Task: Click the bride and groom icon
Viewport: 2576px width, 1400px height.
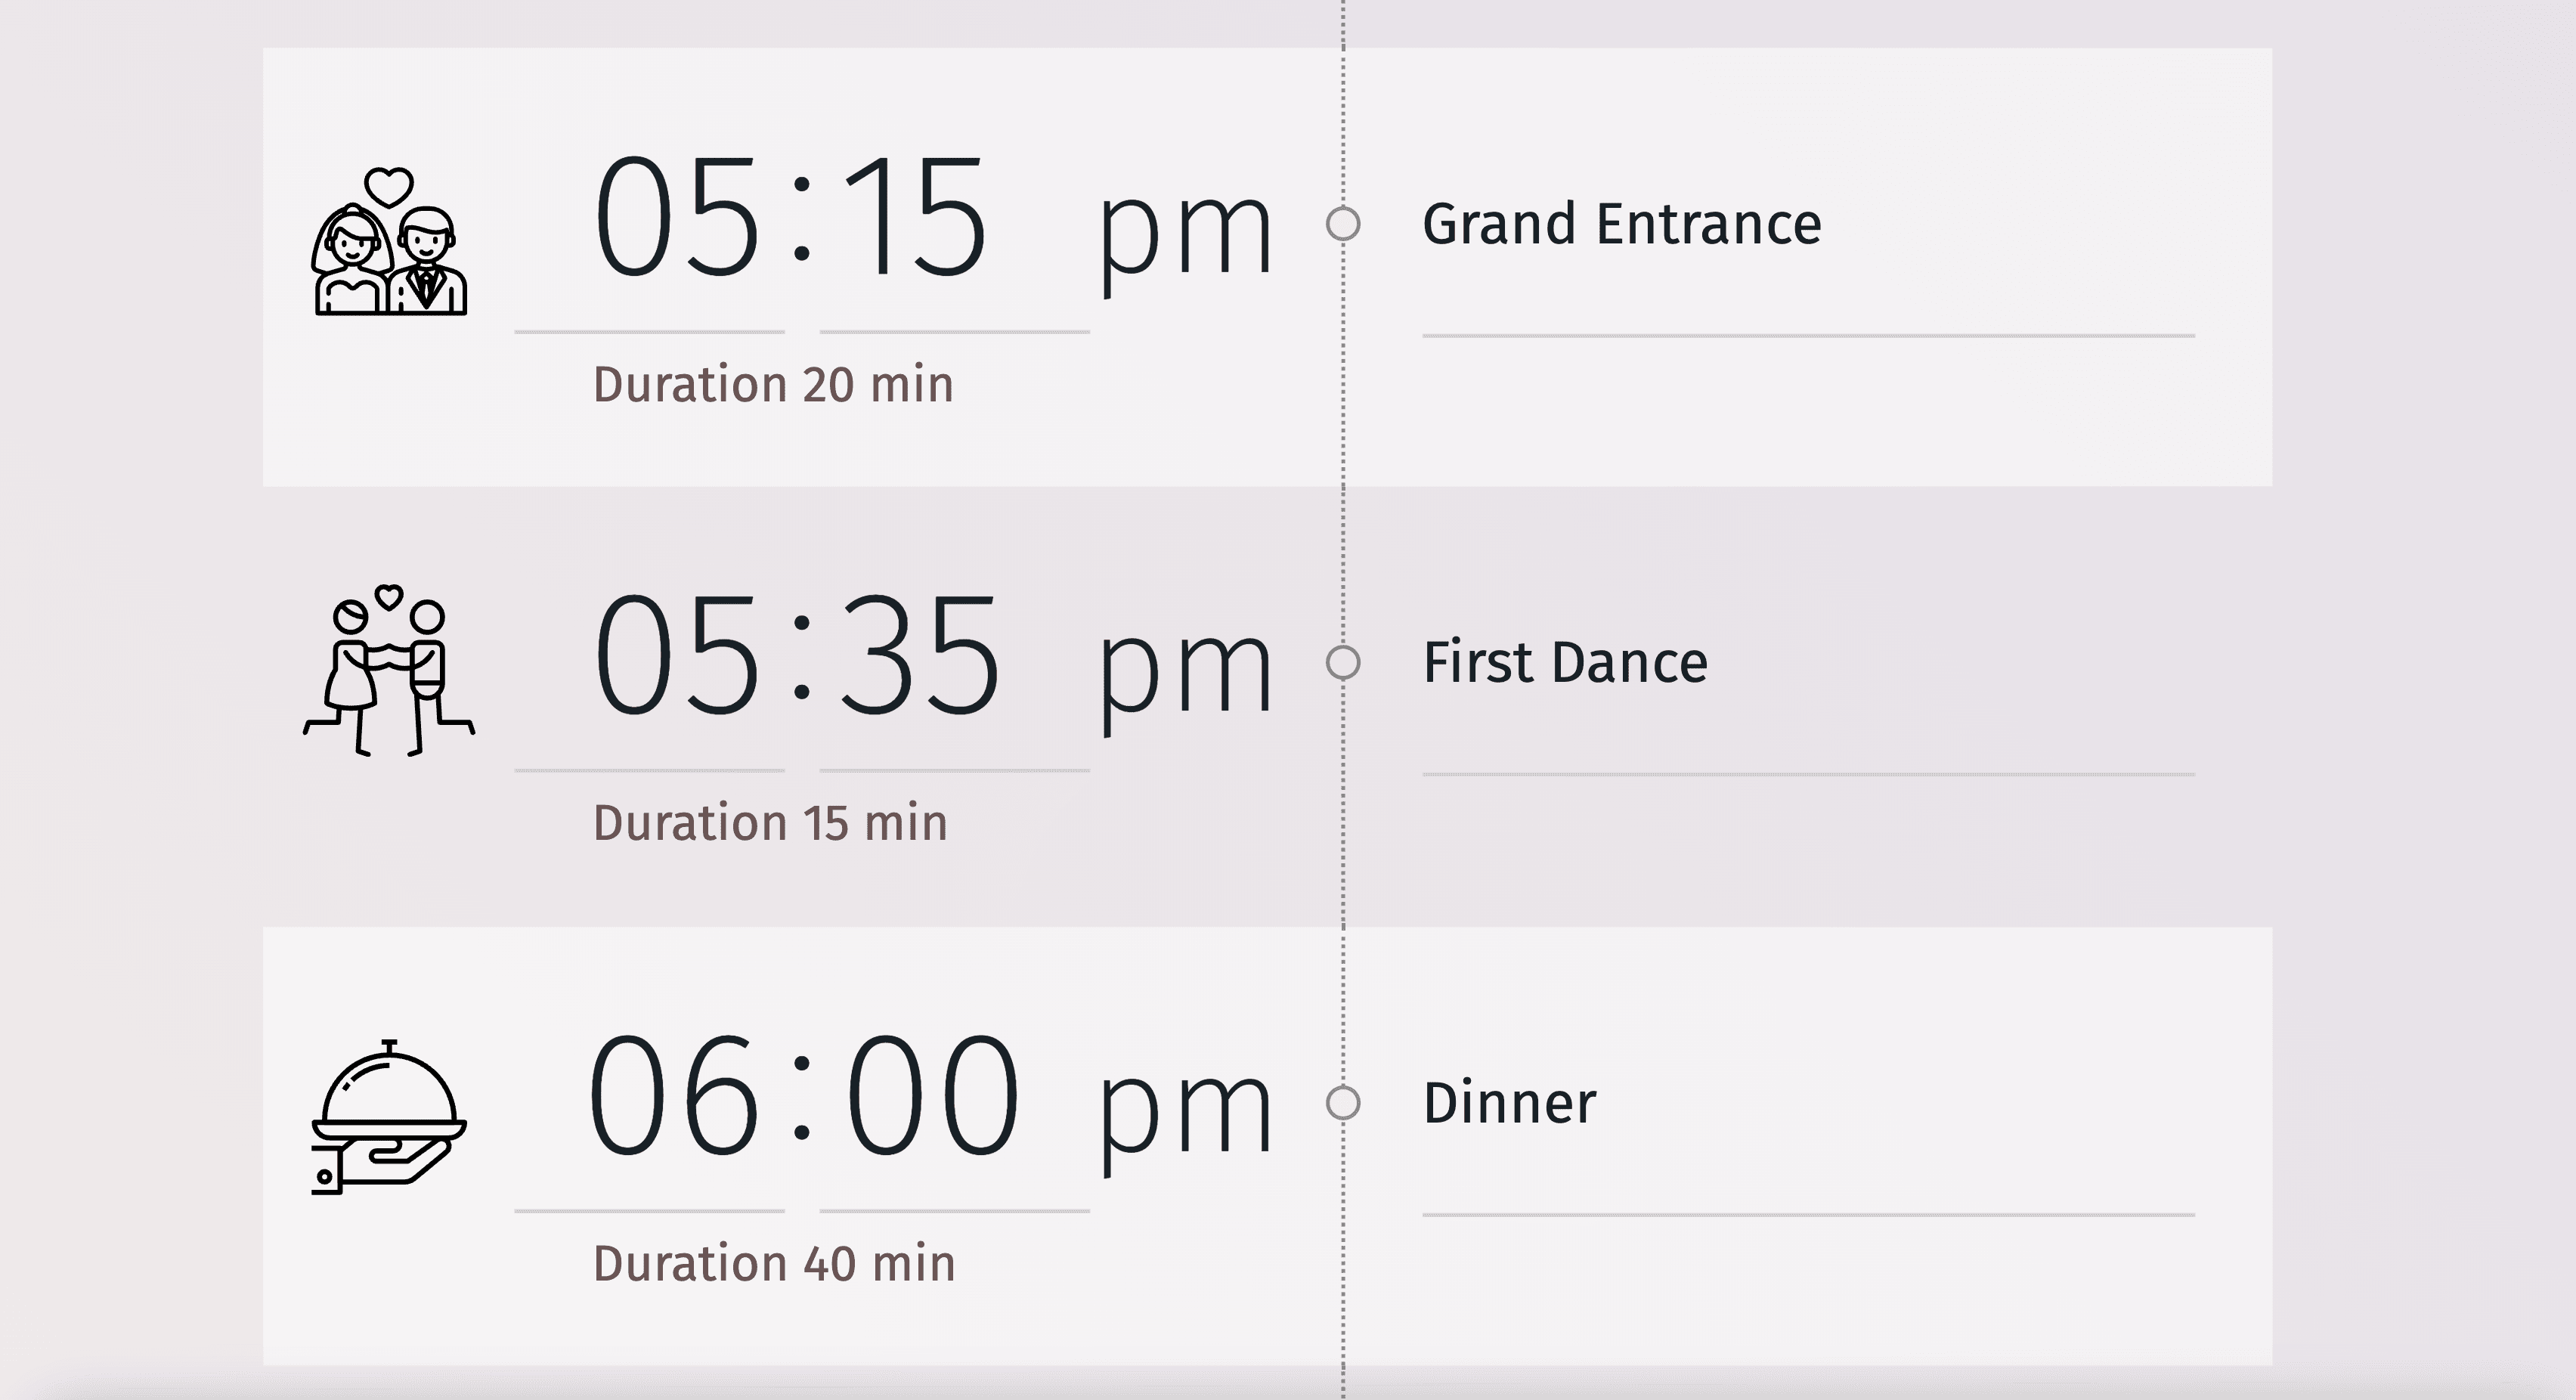Action: (389, 242)
